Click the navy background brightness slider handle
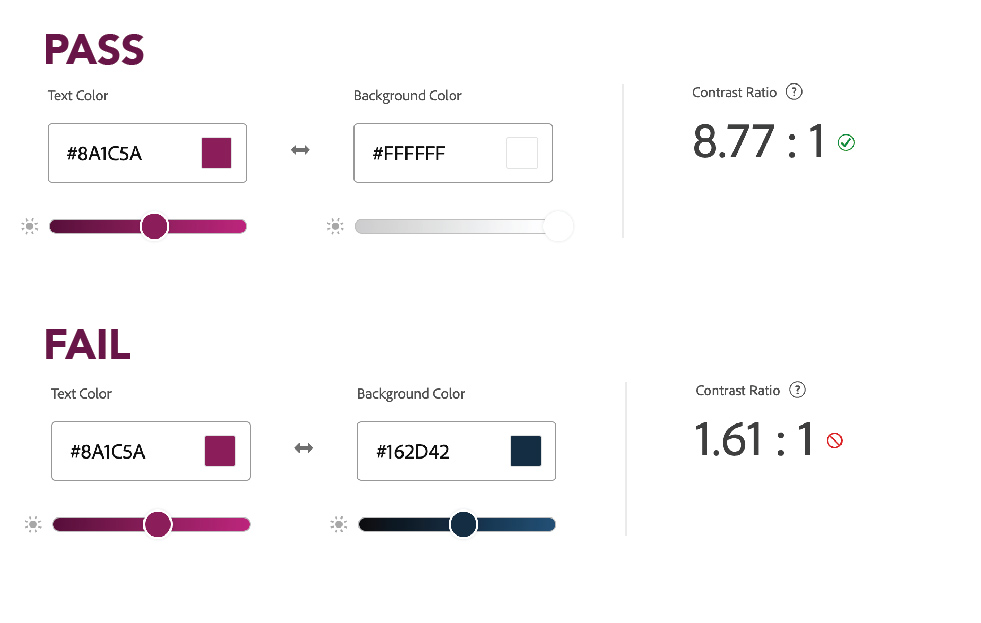The width and height of the screenshot is (981, 623). pos(463,524)
